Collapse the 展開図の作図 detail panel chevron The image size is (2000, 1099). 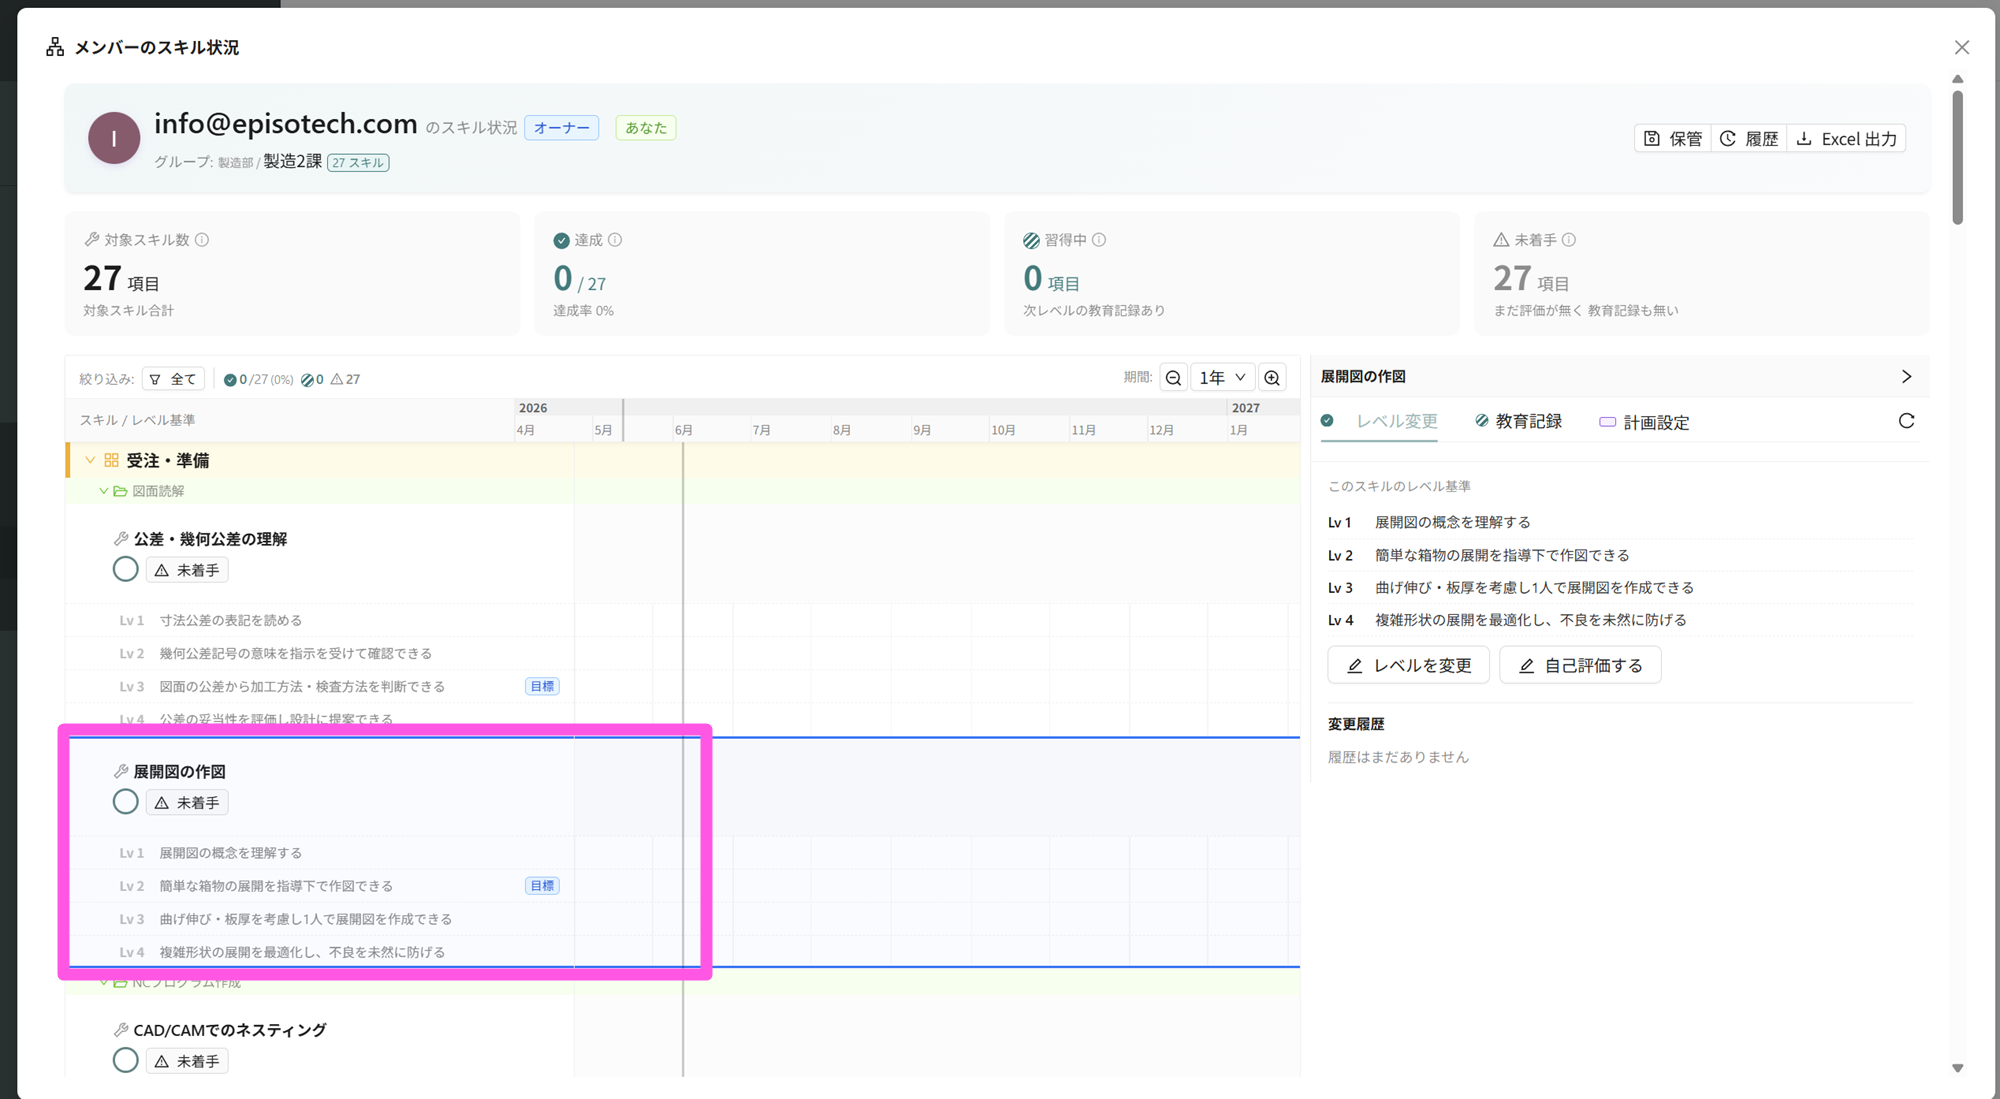click(x=1906, y=377)
